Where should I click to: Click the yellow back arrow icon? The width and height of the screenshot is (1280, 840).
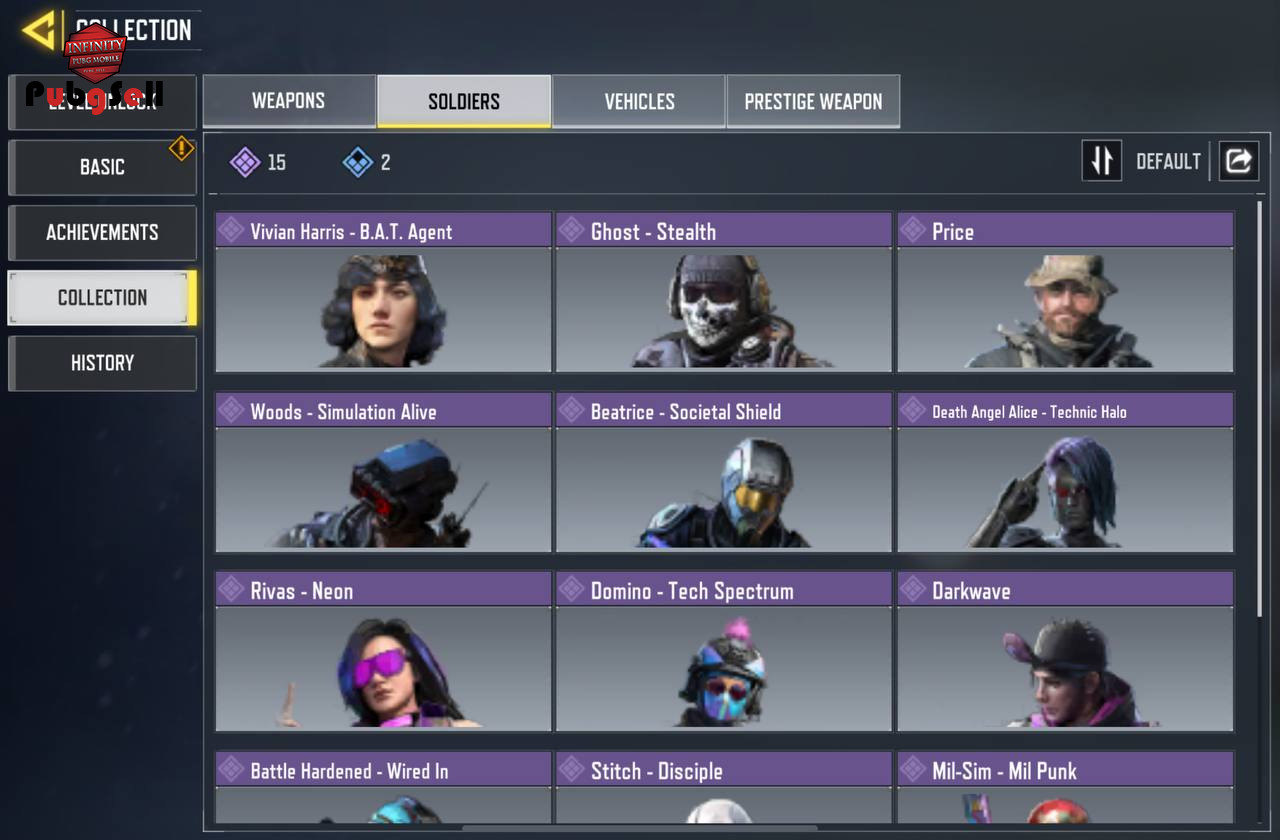(40, 30)
